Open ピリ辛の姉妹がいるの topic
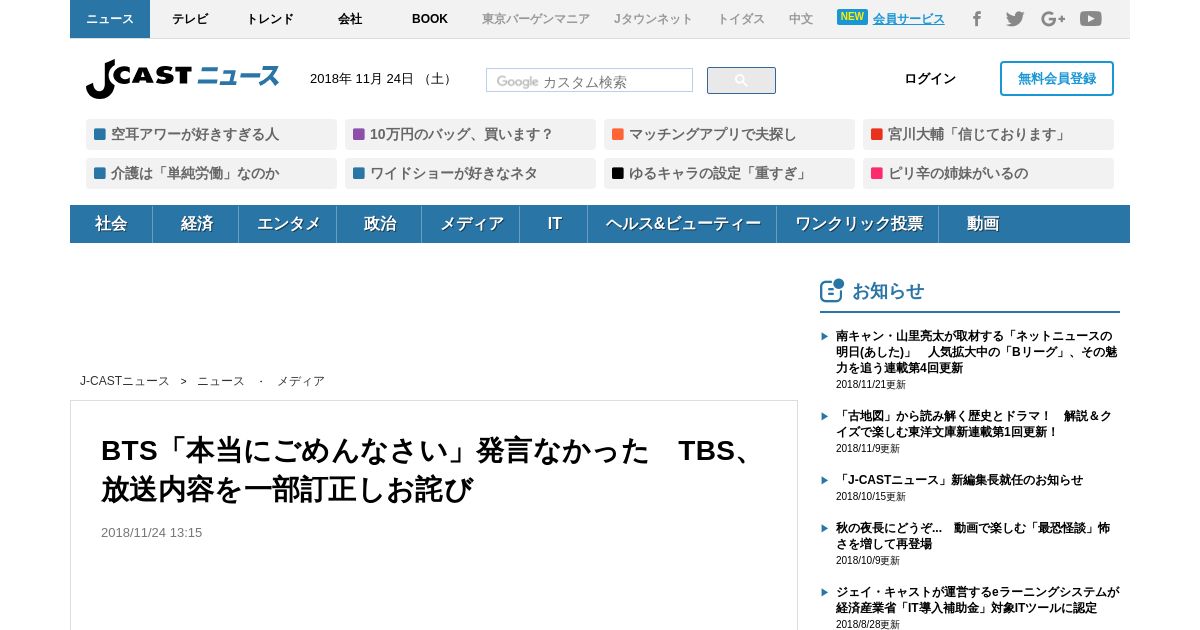Screen dimensions: 1200x630 click(988, 173)
